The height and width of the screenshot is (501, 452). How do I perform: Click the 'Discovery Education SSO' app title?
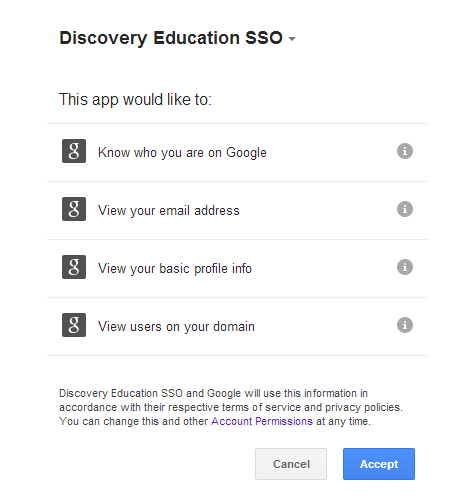pyautogui.click(x=171, y=38)
